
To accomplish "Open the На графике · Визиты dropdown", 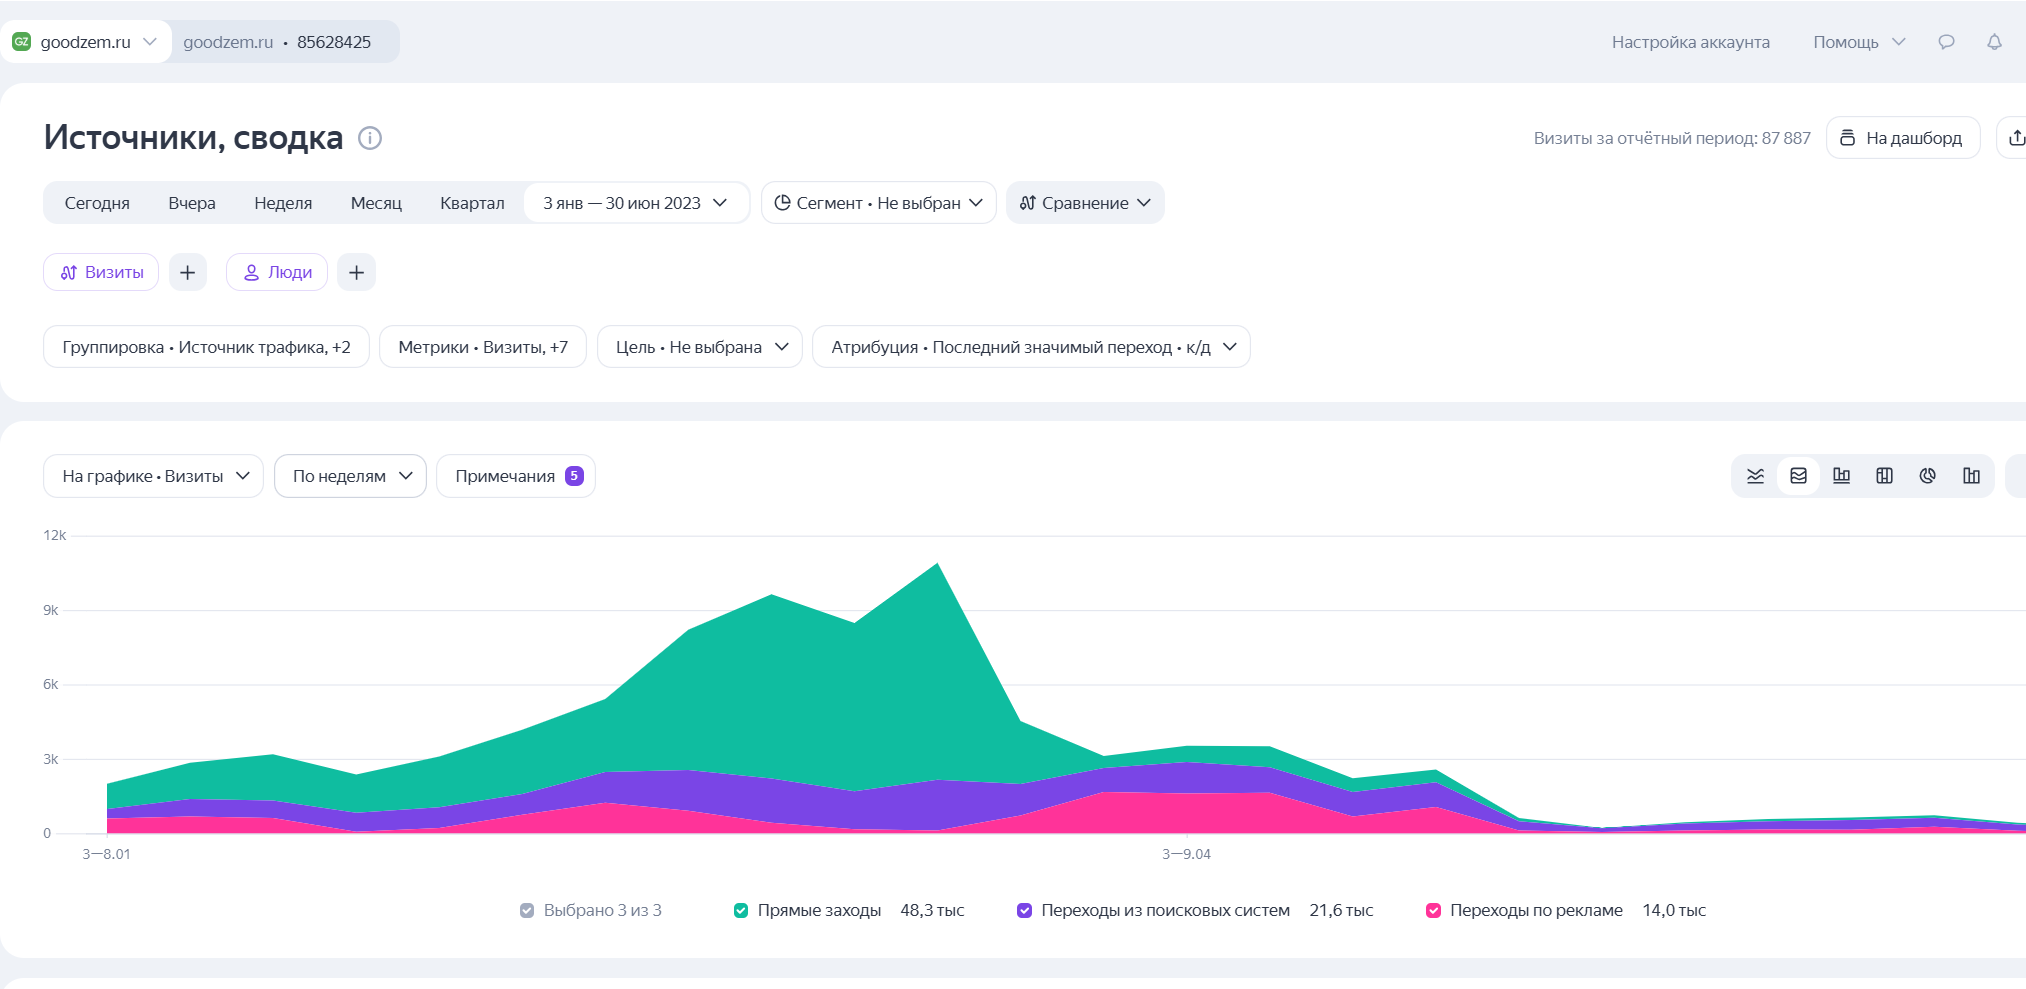I will click(153, 476).
